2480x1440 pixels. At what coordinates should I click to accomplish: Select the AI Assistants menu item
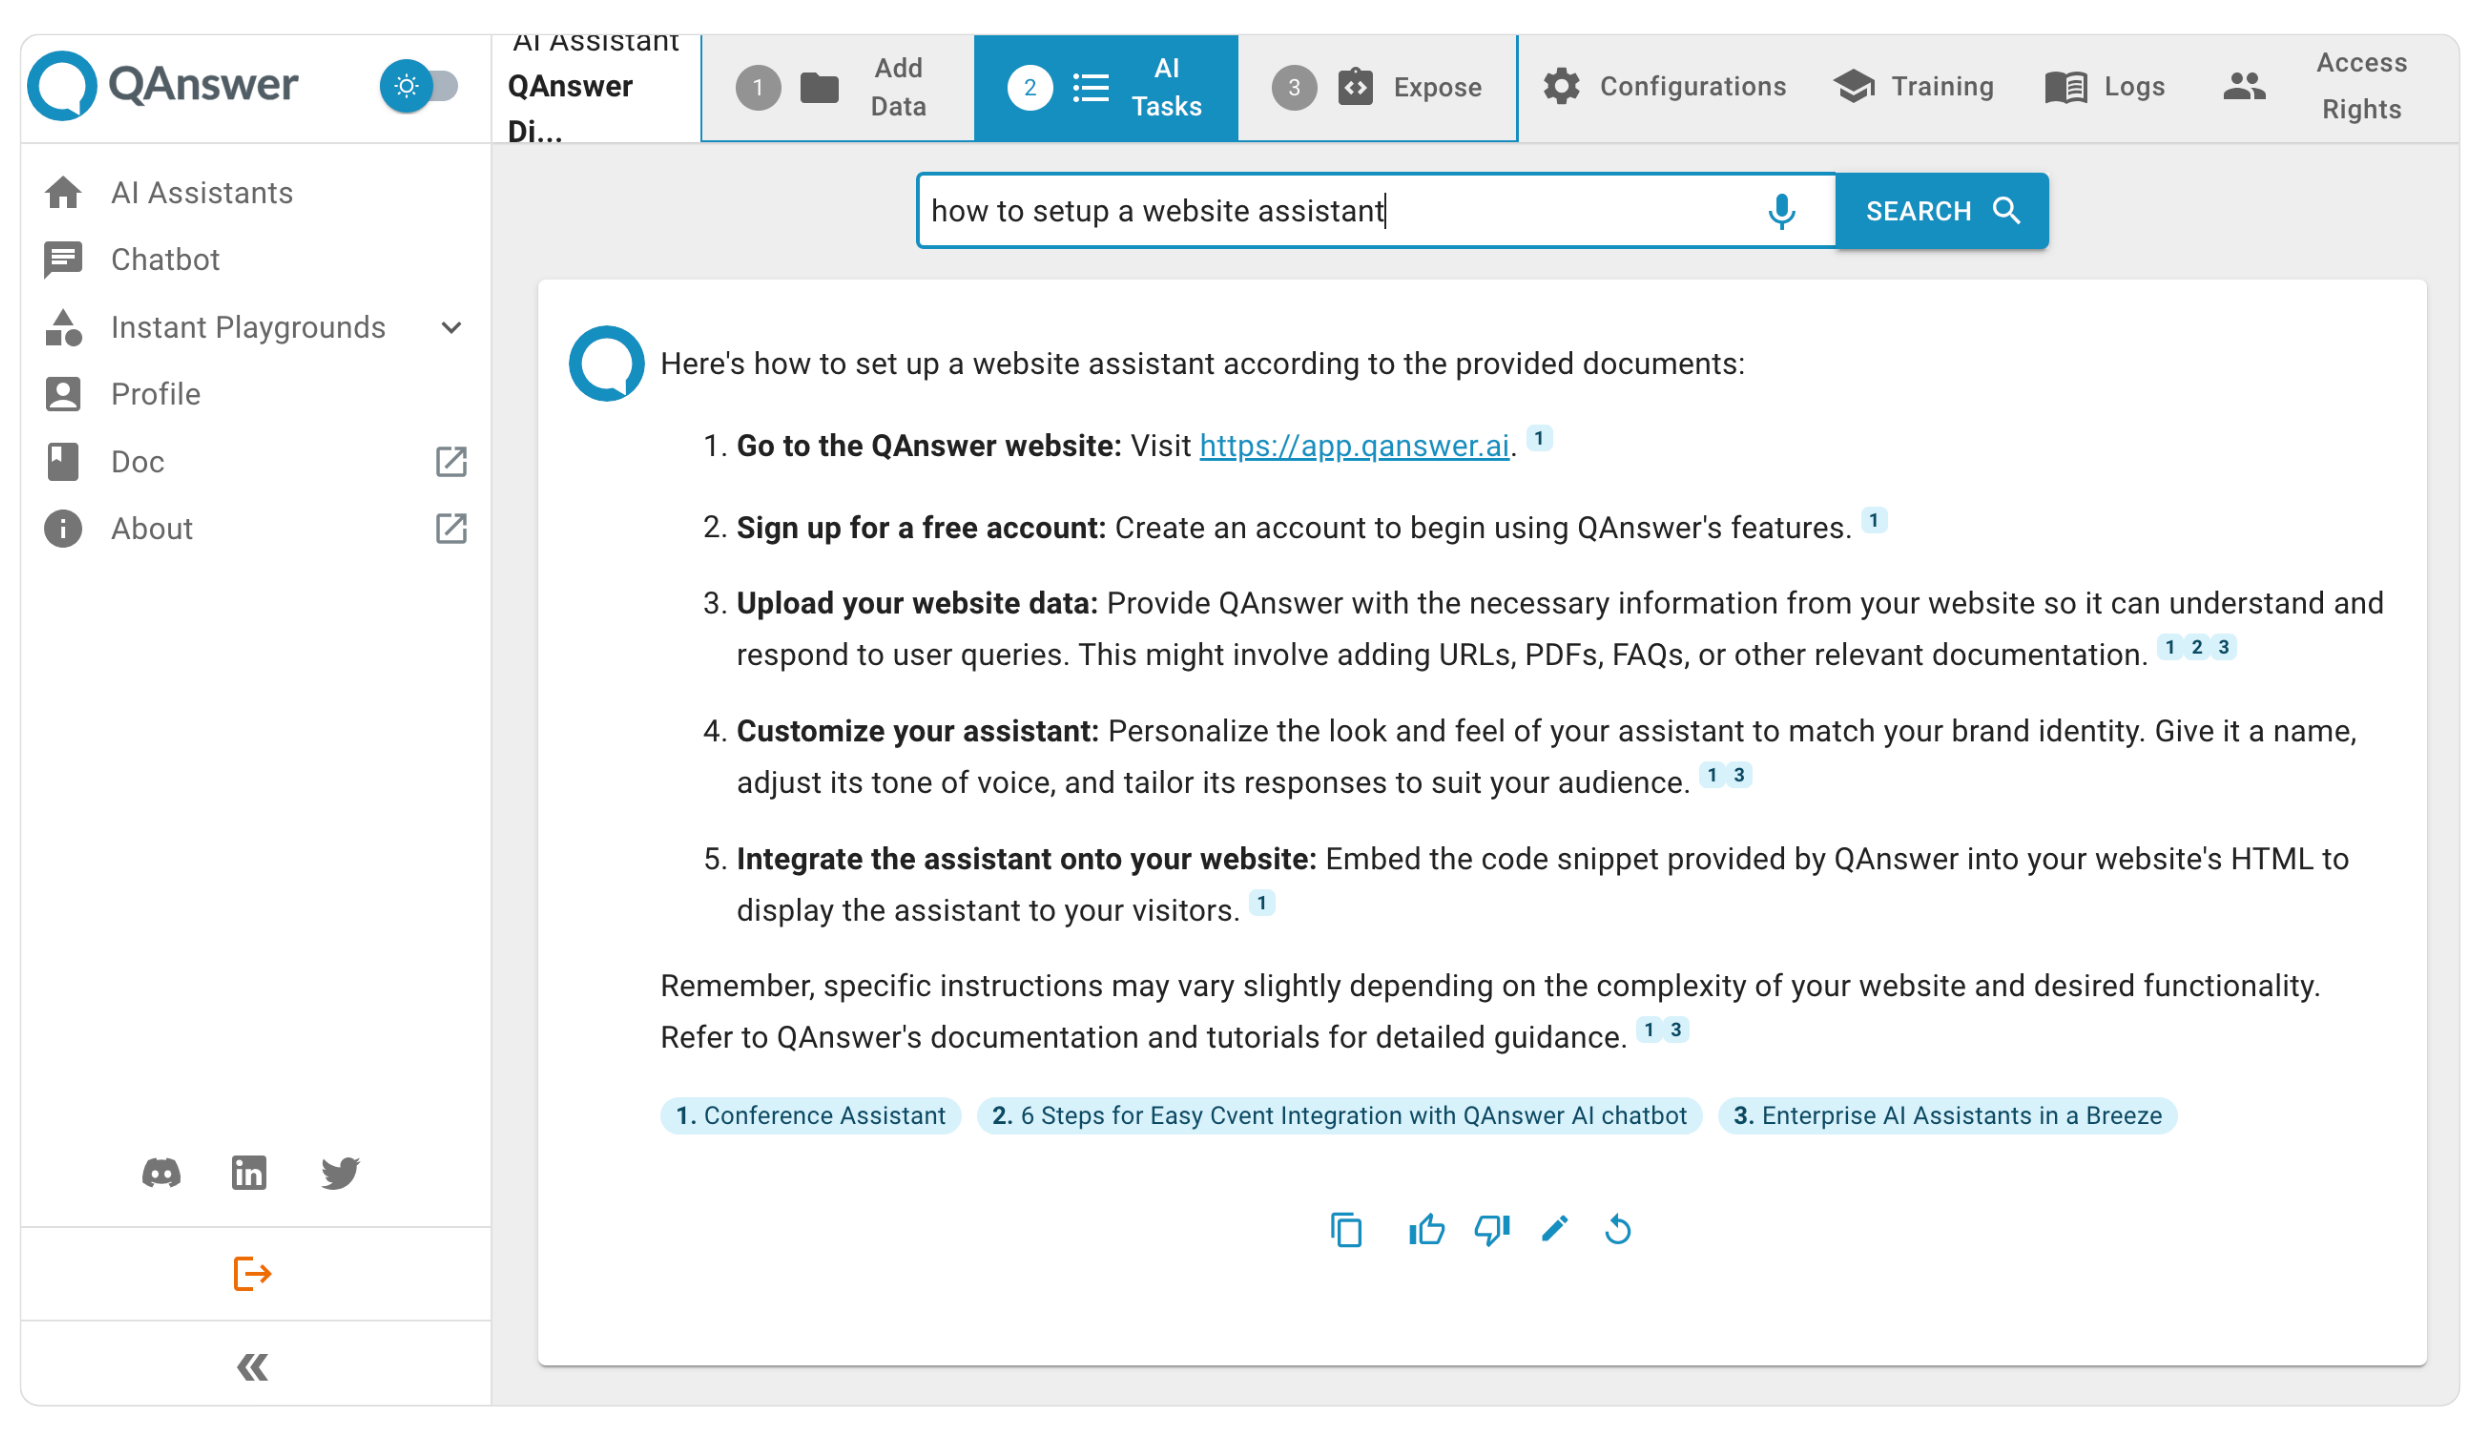pyautogui.click(x=202, y=192)
